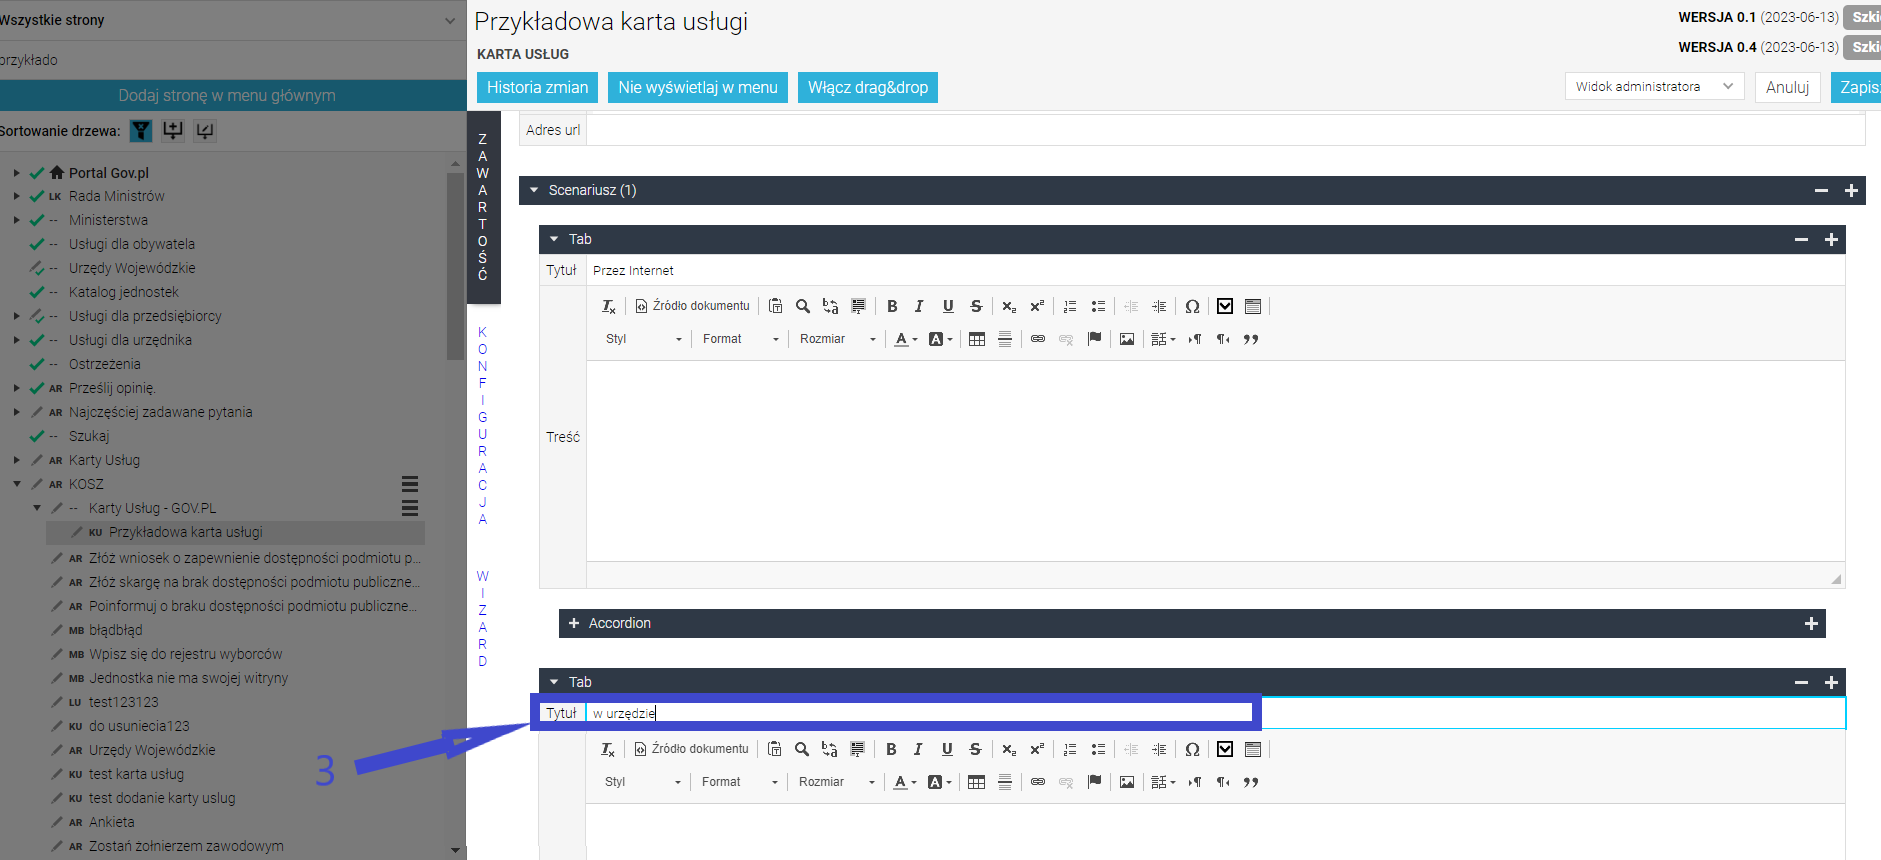The width and height of the screenshot is (1881, 860).
Task: Insert special character omega in first editor
Action: click(1192, 306)
